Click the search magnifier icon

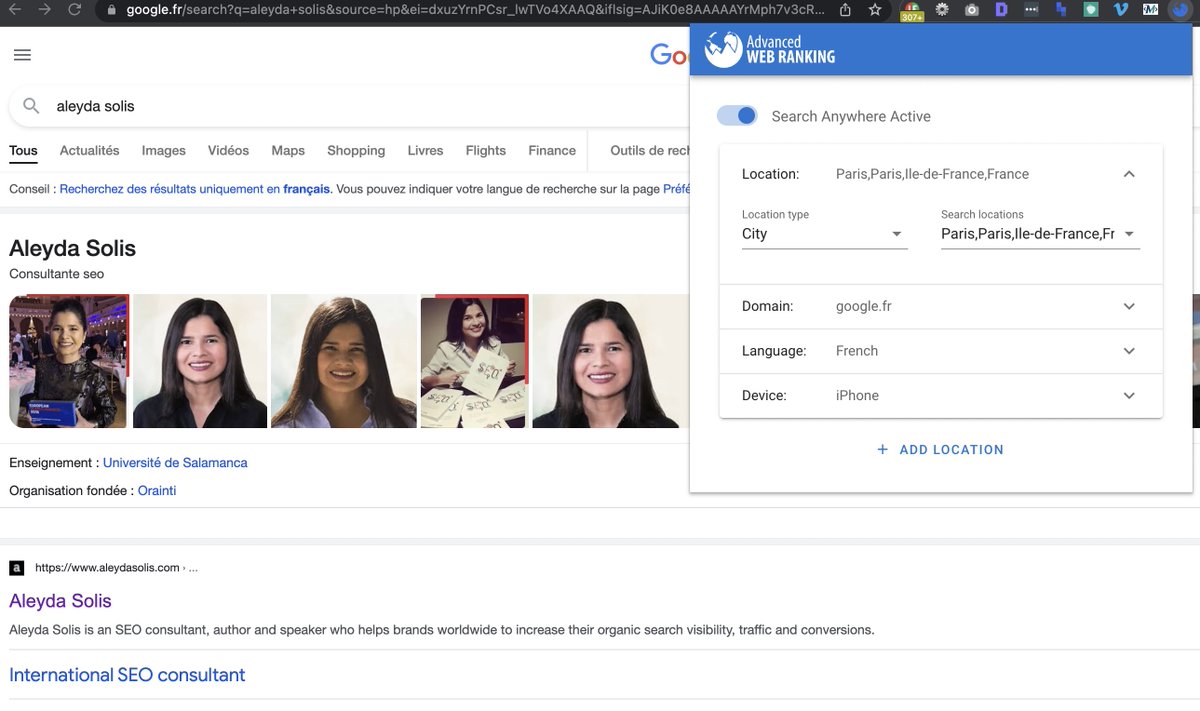(x=32, y=106)
